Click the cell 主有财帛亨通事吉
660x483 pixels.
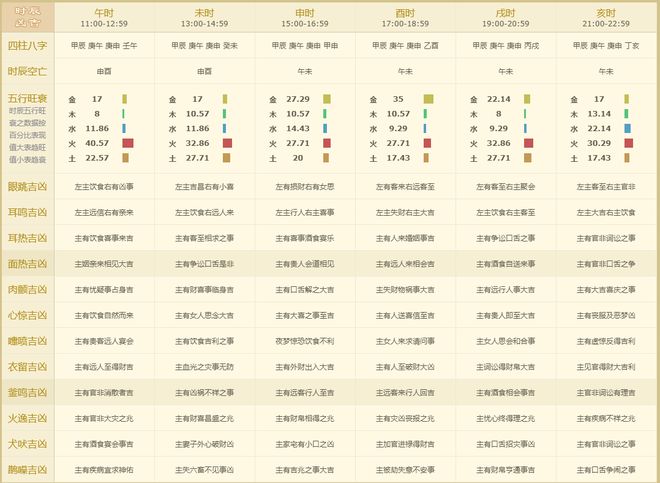[506, 470]
